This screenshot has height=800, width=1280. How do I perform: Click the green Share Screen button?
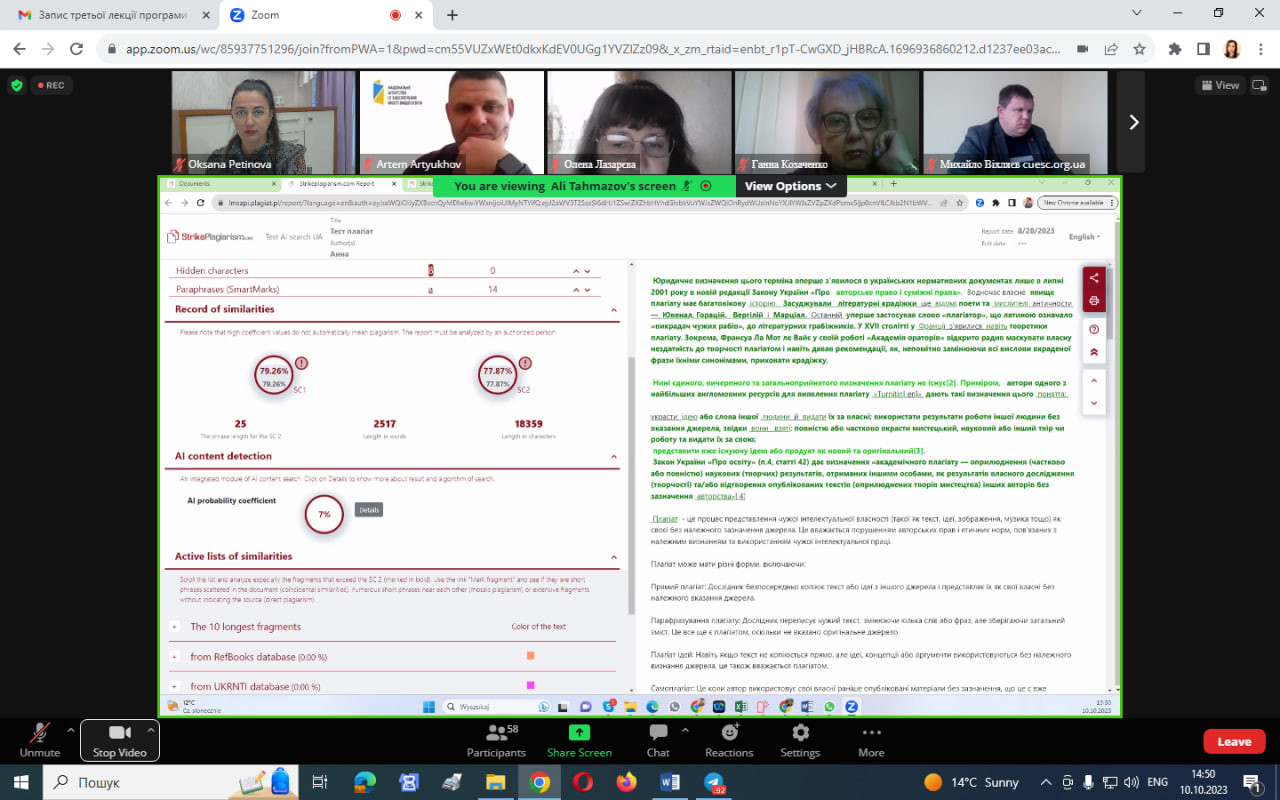pos(579,741)
